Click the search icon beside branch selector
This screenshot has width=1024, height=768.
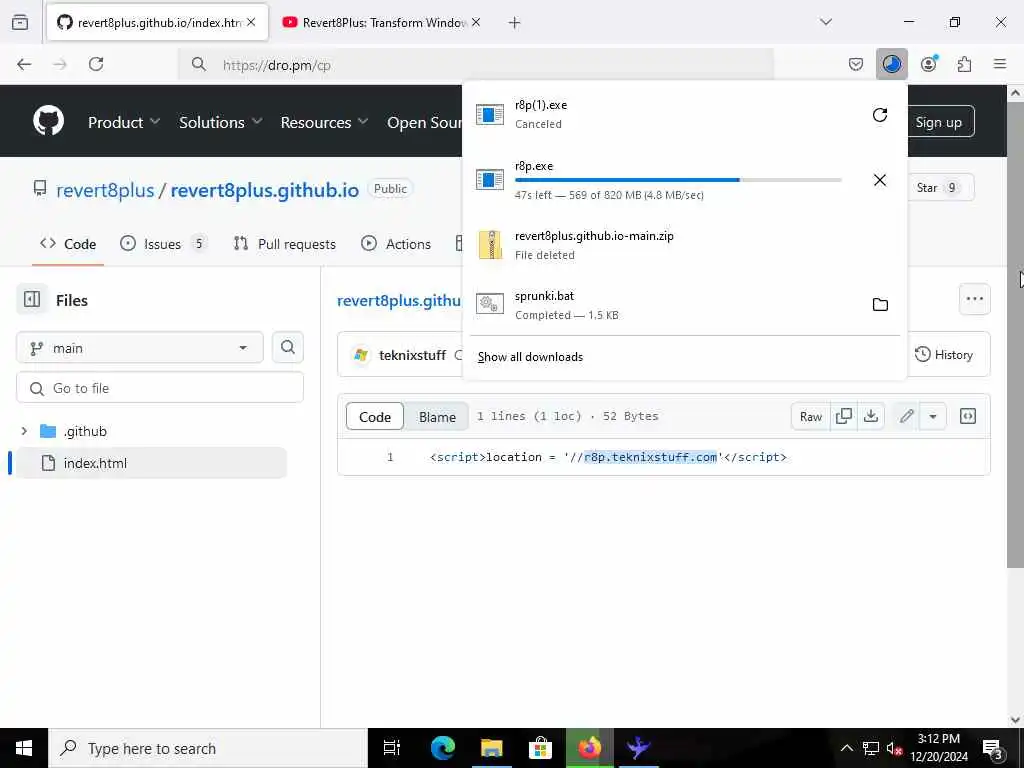287,347
